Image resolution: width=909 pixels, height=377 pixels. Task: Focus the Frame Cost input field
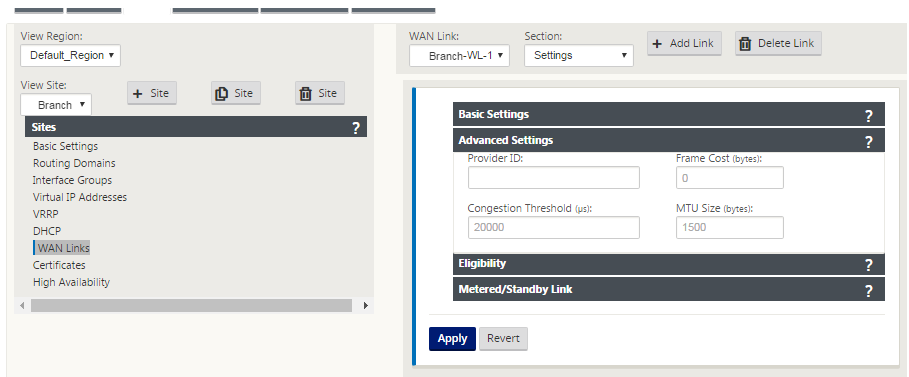click(x=730, y=177)
